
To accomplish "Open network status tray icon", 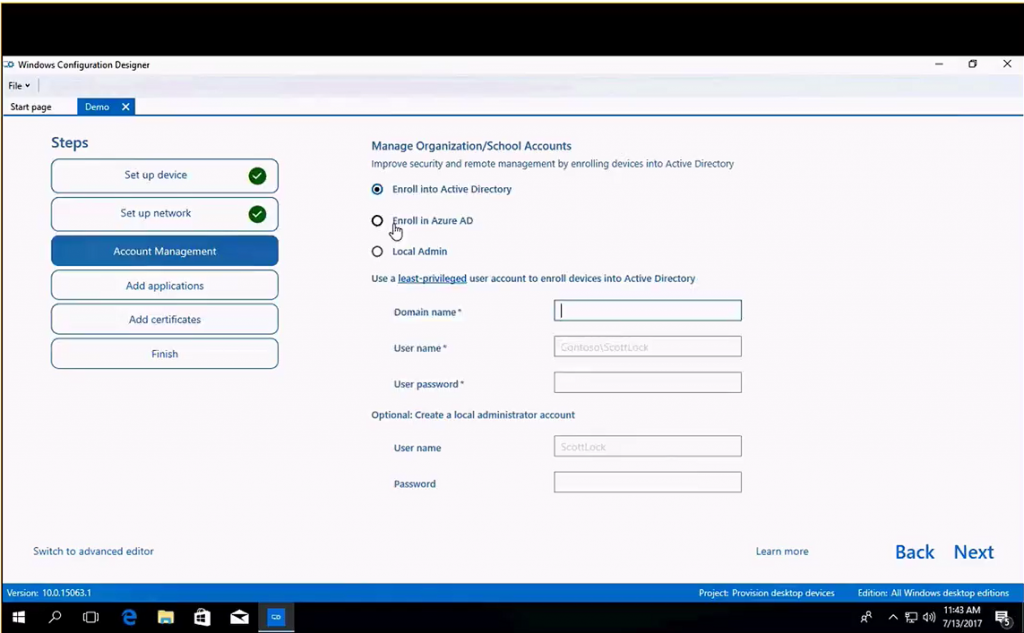I will tap(911, 617).
